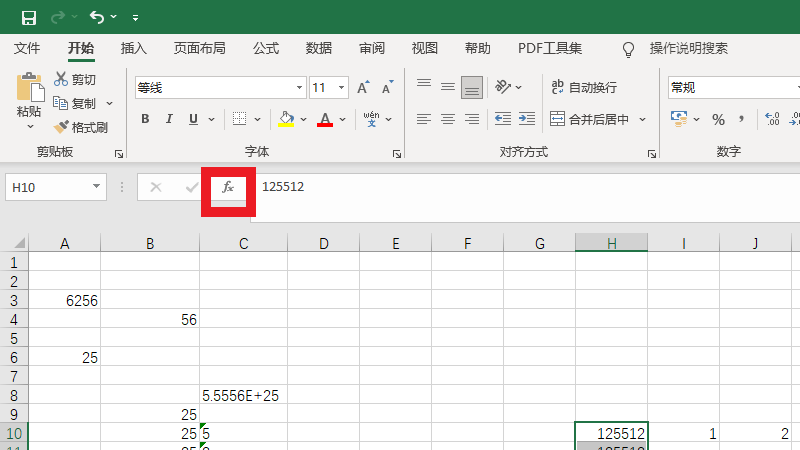Decrease font size with small A
This screenshot has height=450, width=800.
click(388, 87)
